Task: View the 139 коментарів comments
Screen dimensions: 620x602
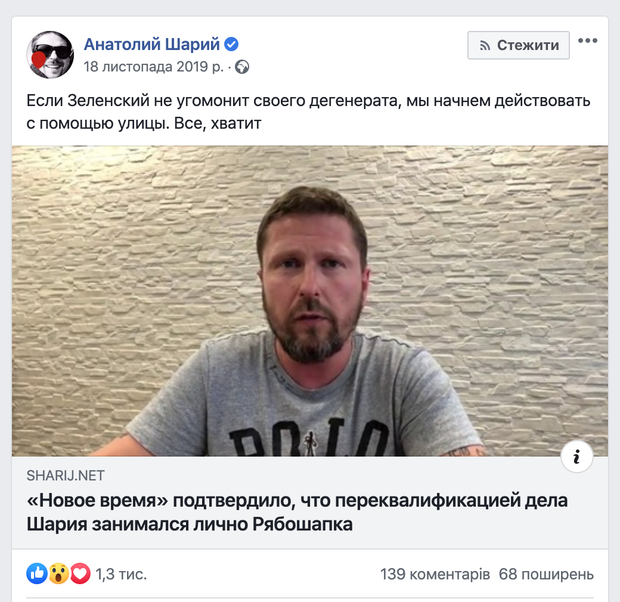Action: (x=435, y=574)
